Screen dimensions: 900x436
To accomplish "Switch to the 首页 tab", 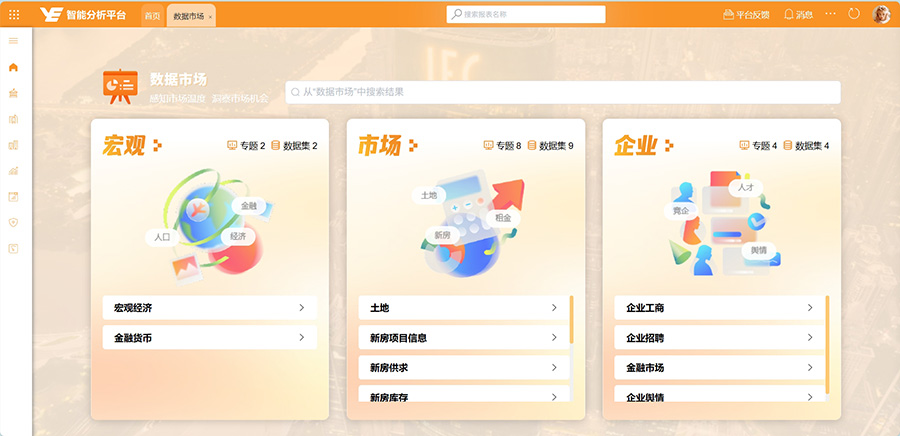I will click(x=153, y=16).
